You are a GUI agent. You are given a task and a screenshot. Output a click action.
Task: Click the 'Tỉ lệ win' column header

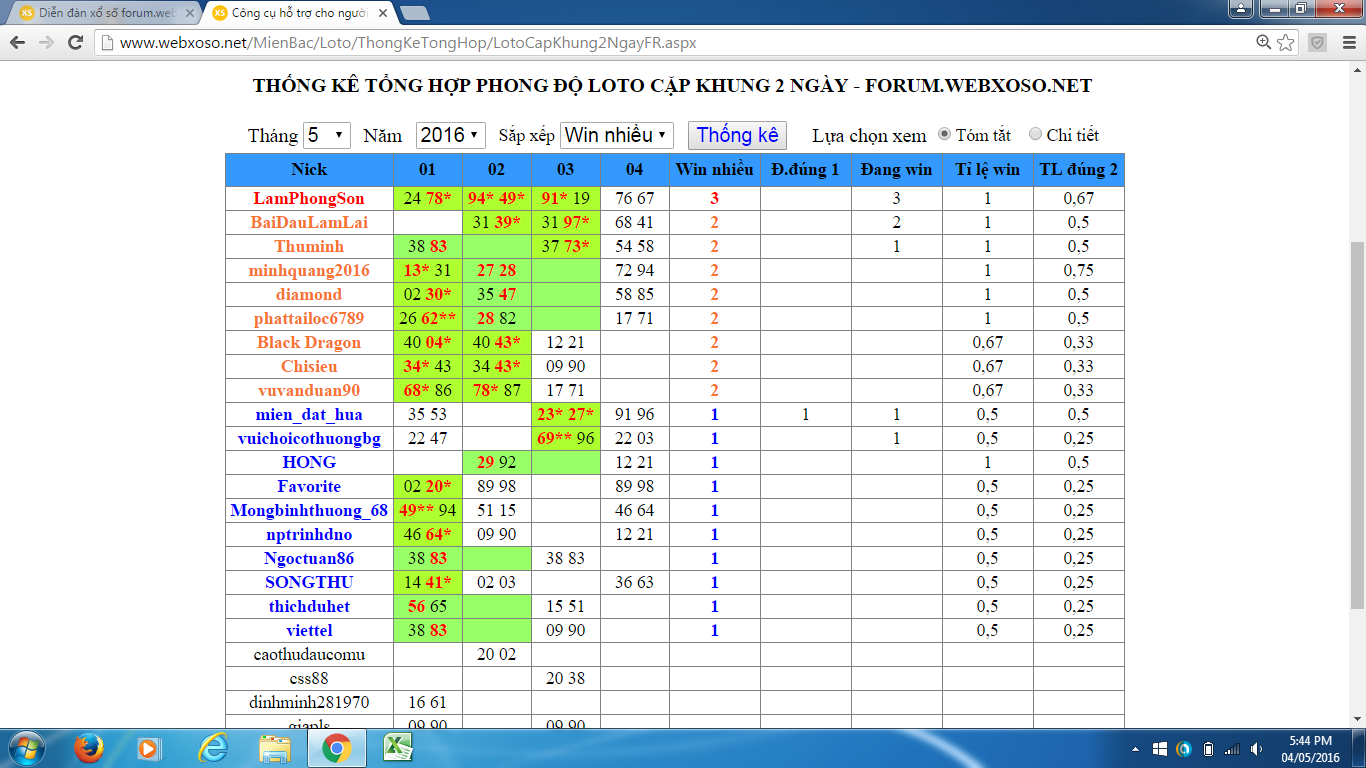[x=987, y=169]
